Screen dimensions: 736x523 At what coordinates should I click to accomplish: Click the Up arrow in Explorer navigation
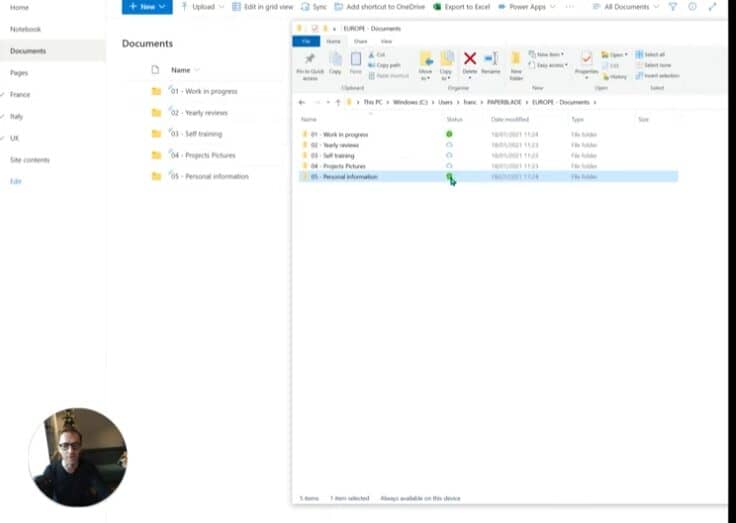click(338, 102)
